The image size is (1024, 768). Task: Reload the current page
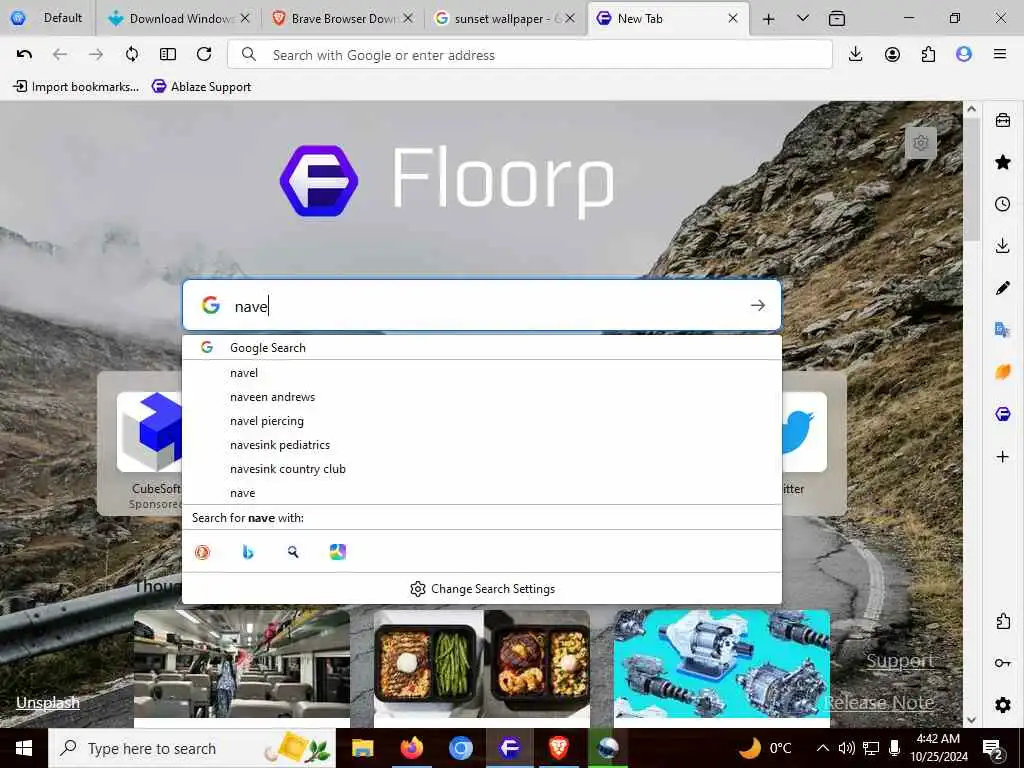click(204, 54)
